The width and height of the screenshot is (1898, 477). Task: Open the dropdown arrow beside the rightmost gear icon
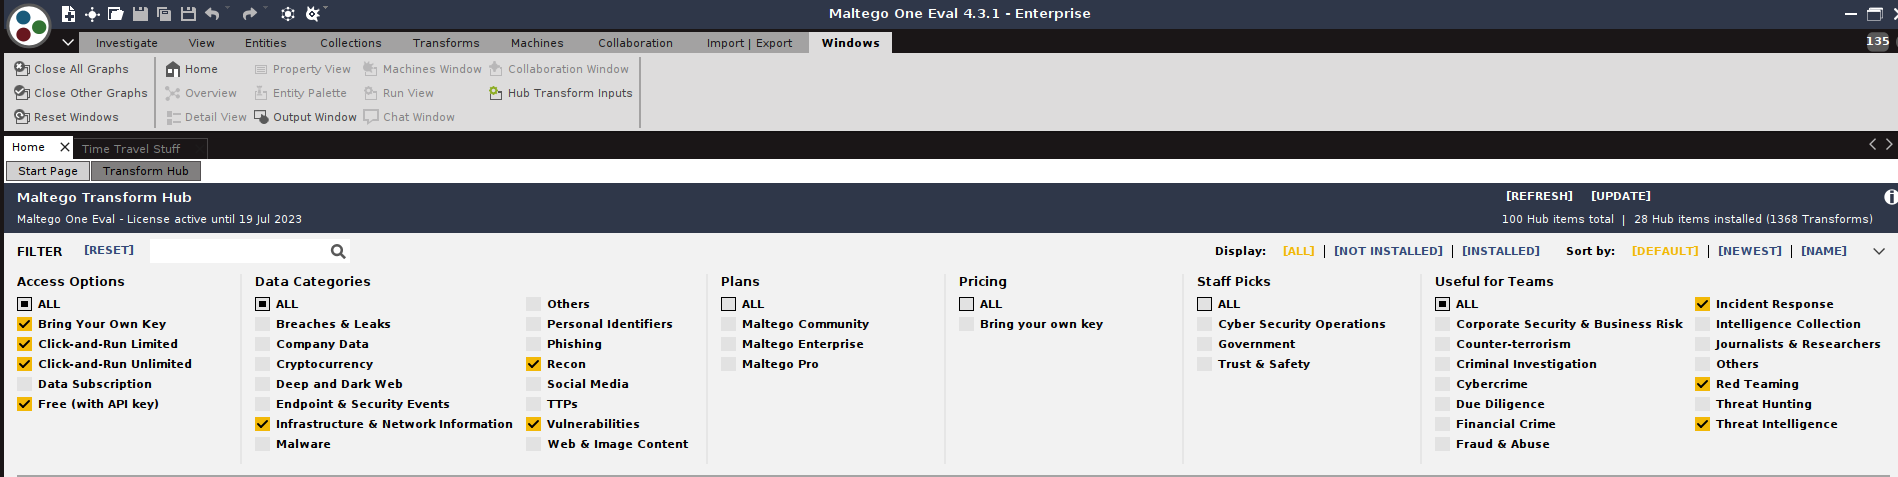point(326,10)
